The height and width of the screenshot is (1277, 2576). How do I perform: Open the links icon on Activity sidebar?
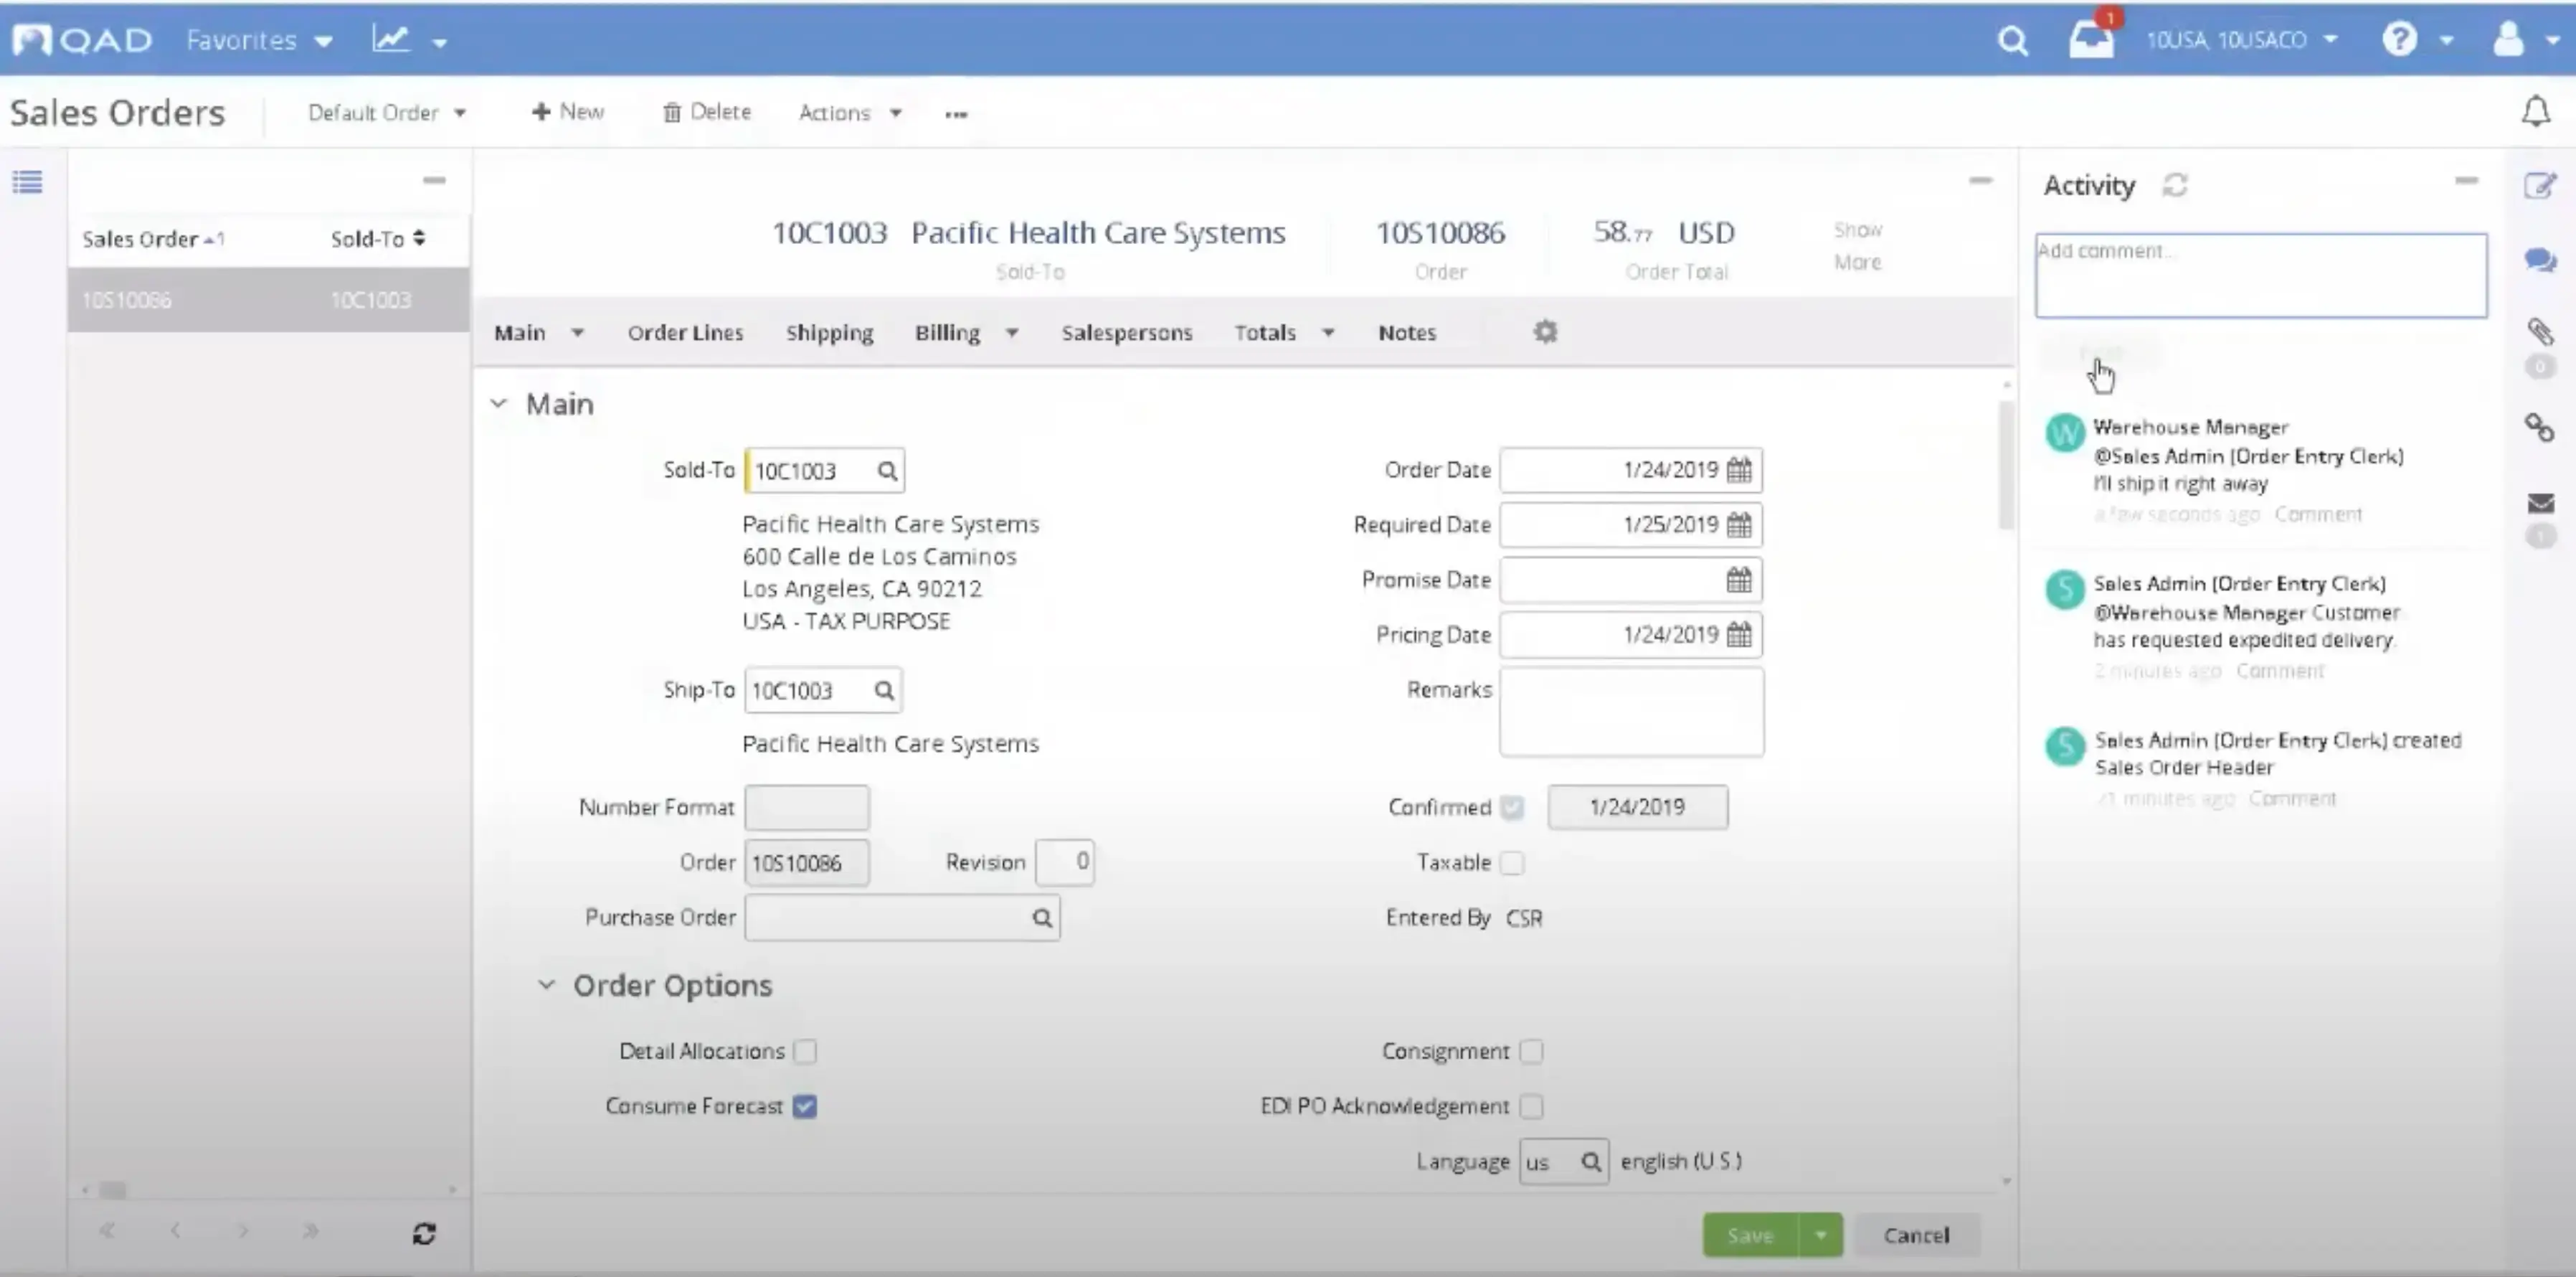(2540, 428)
